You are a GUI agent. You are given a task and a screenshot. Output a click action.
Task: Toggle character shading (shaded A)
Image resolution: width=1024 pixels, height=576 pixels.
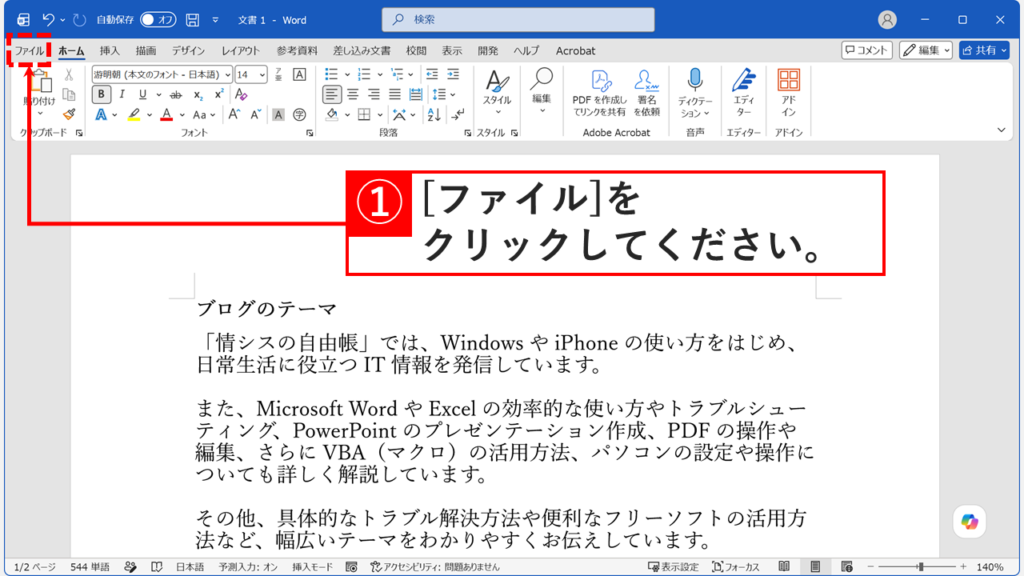pyautogui.click(x=278, y=115)
